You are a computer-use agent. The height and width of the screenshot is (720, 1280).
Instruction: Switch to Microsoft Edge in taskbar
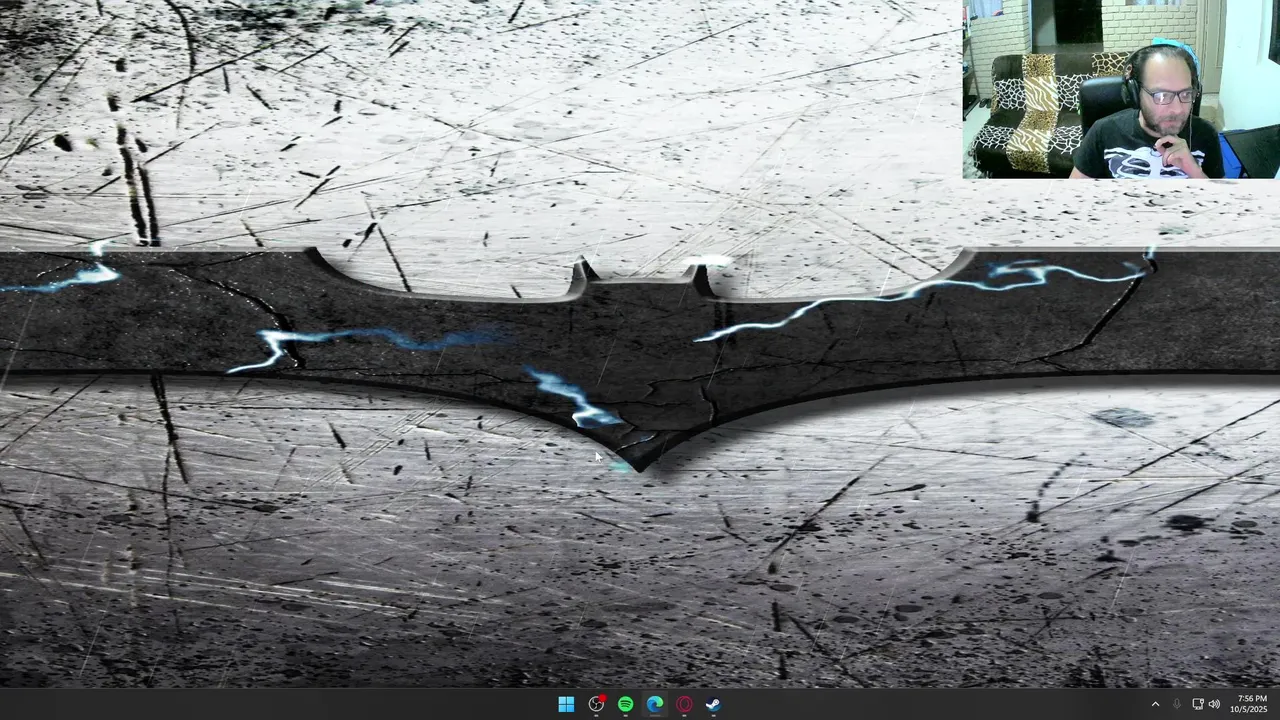click(x=655, y=704)
